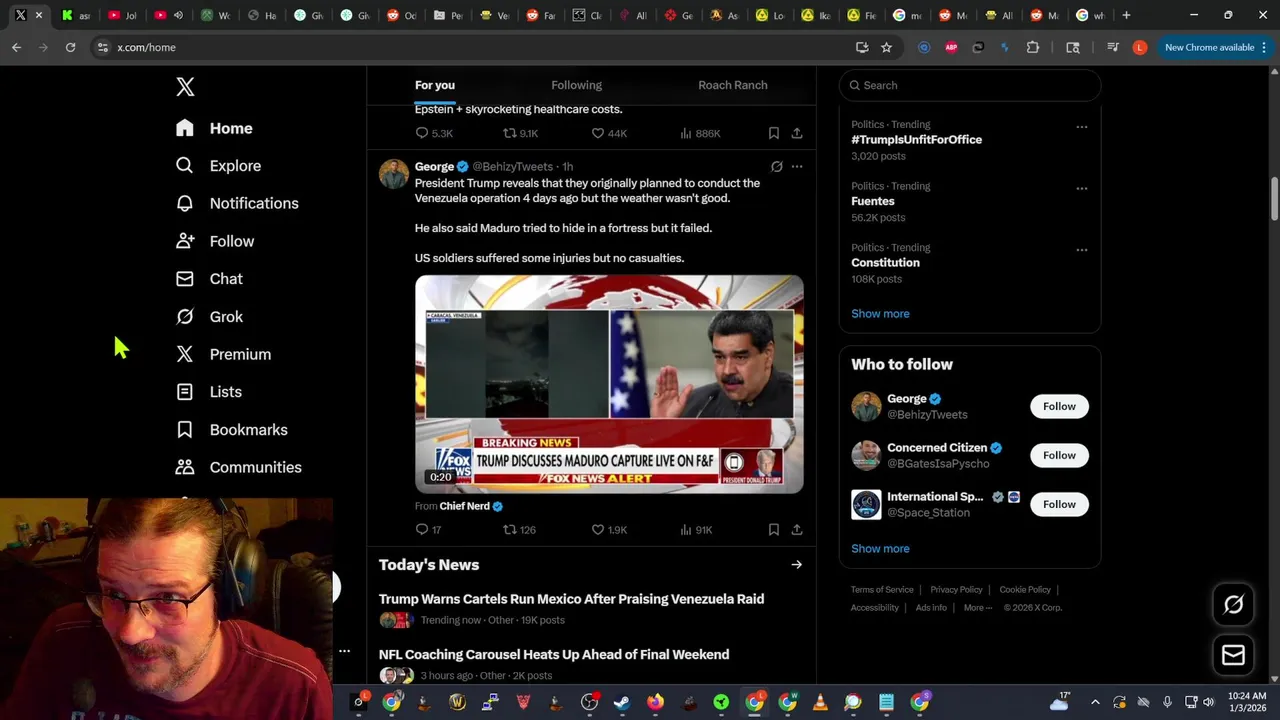Open Grok explain icon on George's post
Viewport: 1280px width, 720px height.
[777, 167]
